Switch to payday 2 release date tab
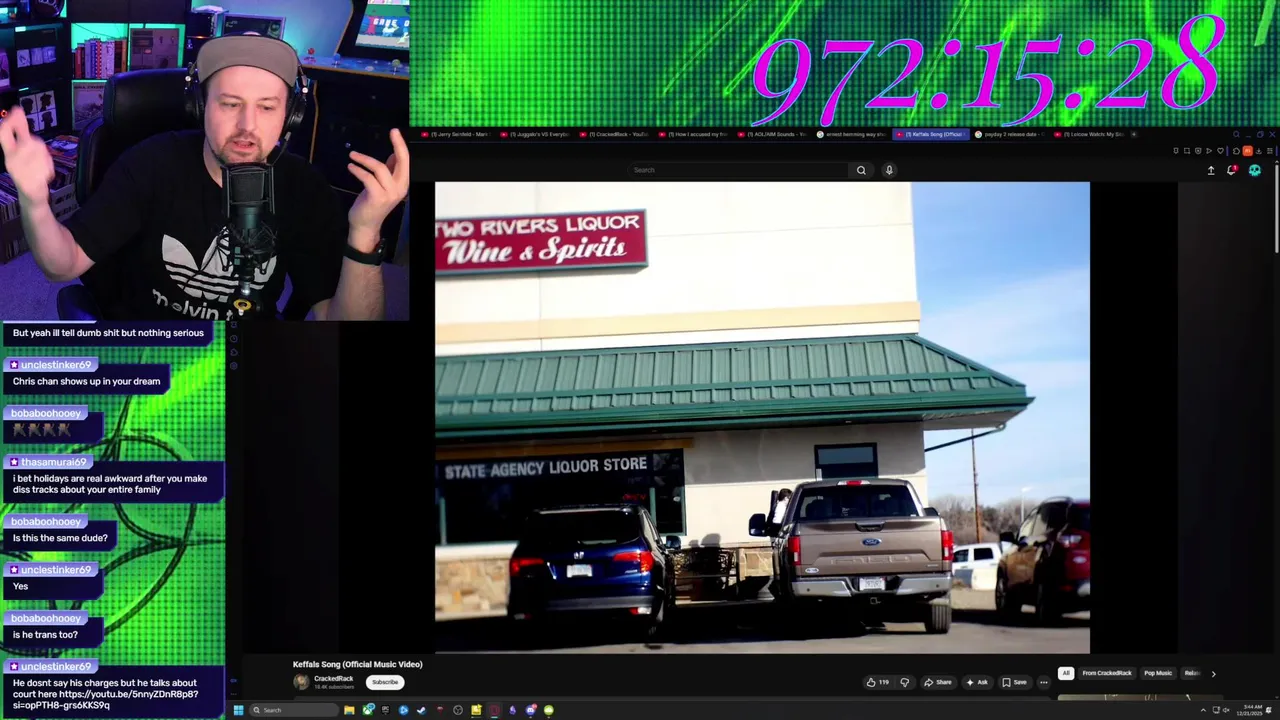Screen dimensions: 1280x720 [x=1010, y=134]
